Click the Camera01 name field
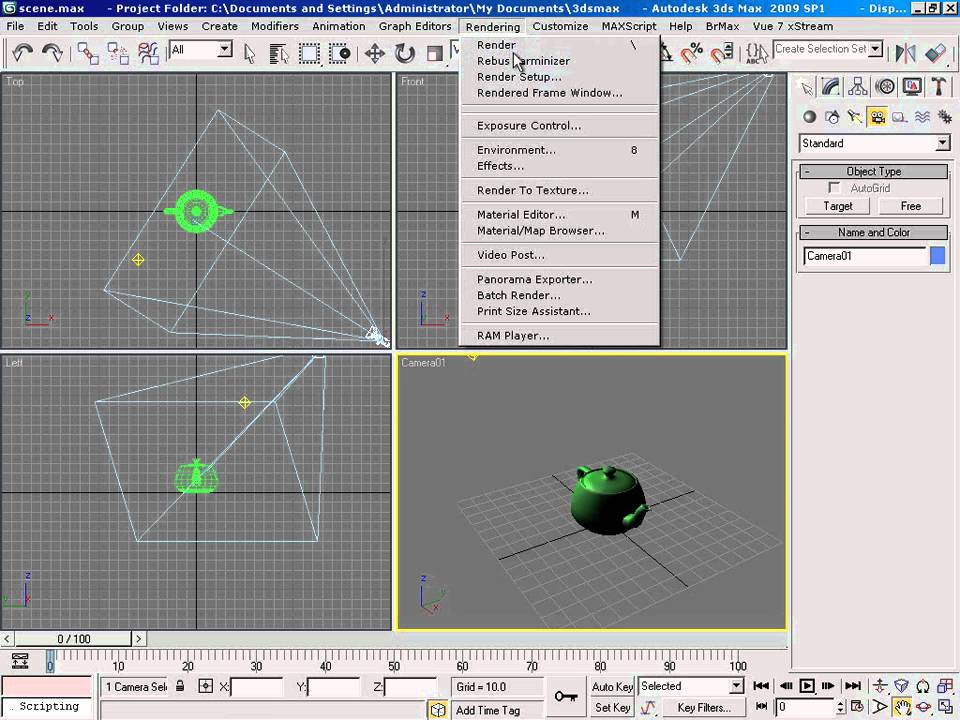The image size is (960, 720). pos(864,256)
